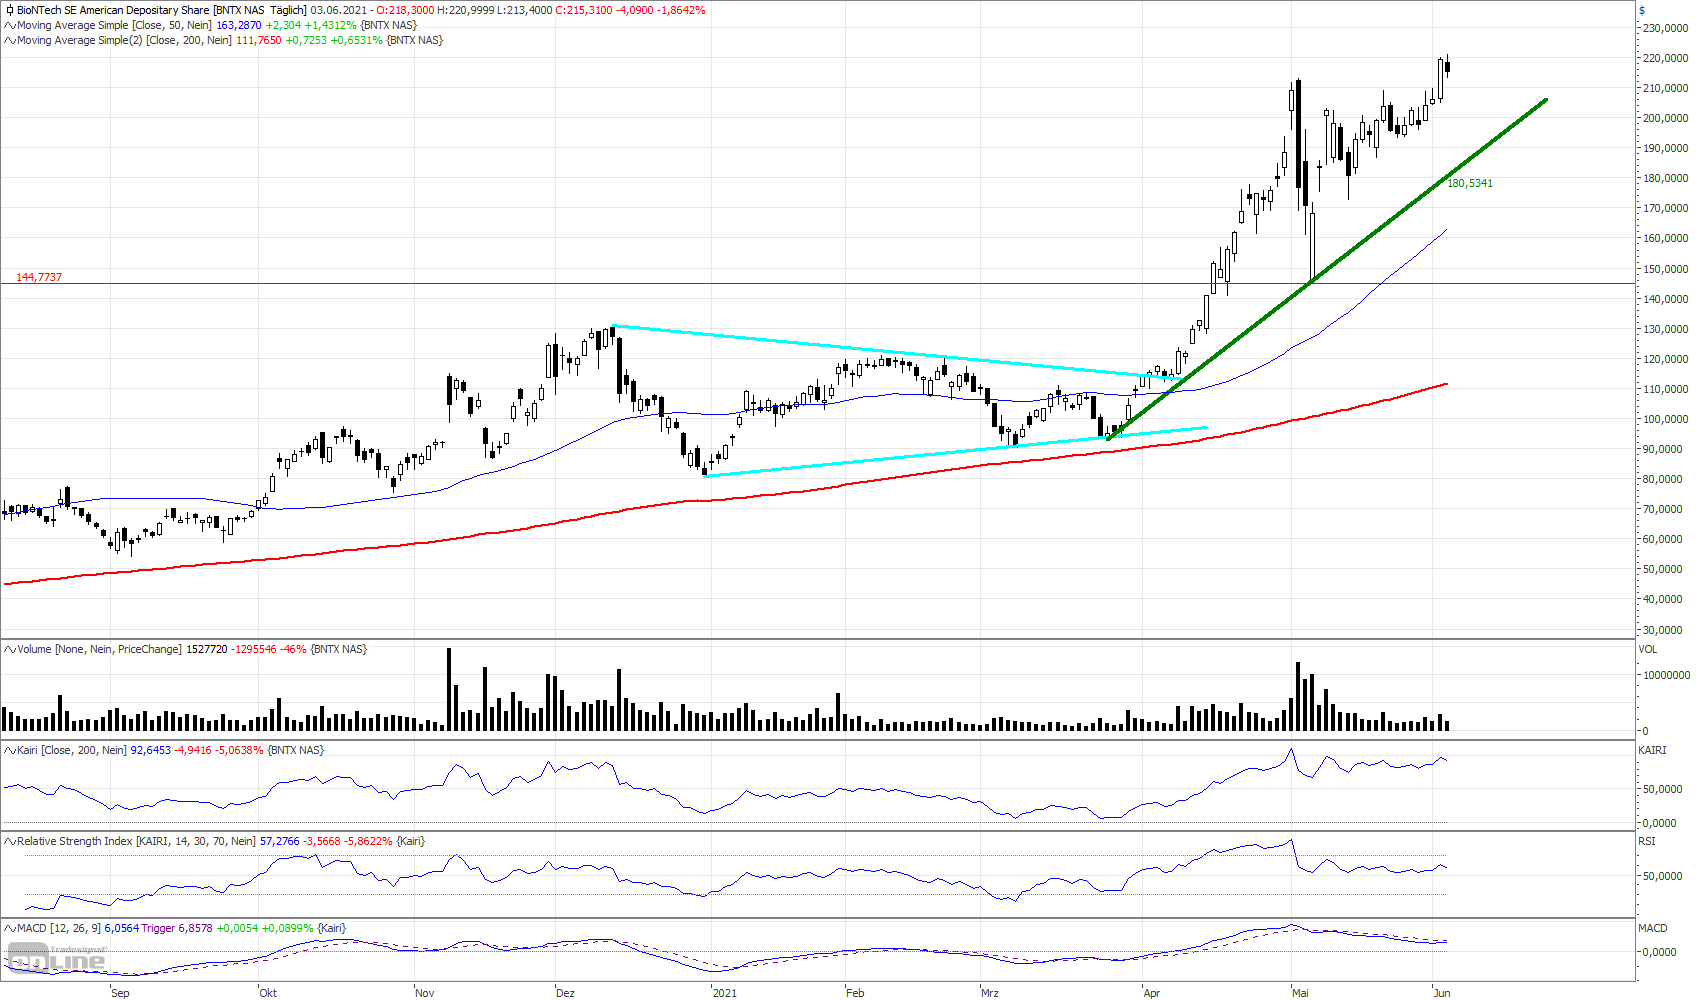This screenshot has width=1700, height=1000.
Task: Click the Jun month label on time axis
Action: click(x=1442, y=993)
